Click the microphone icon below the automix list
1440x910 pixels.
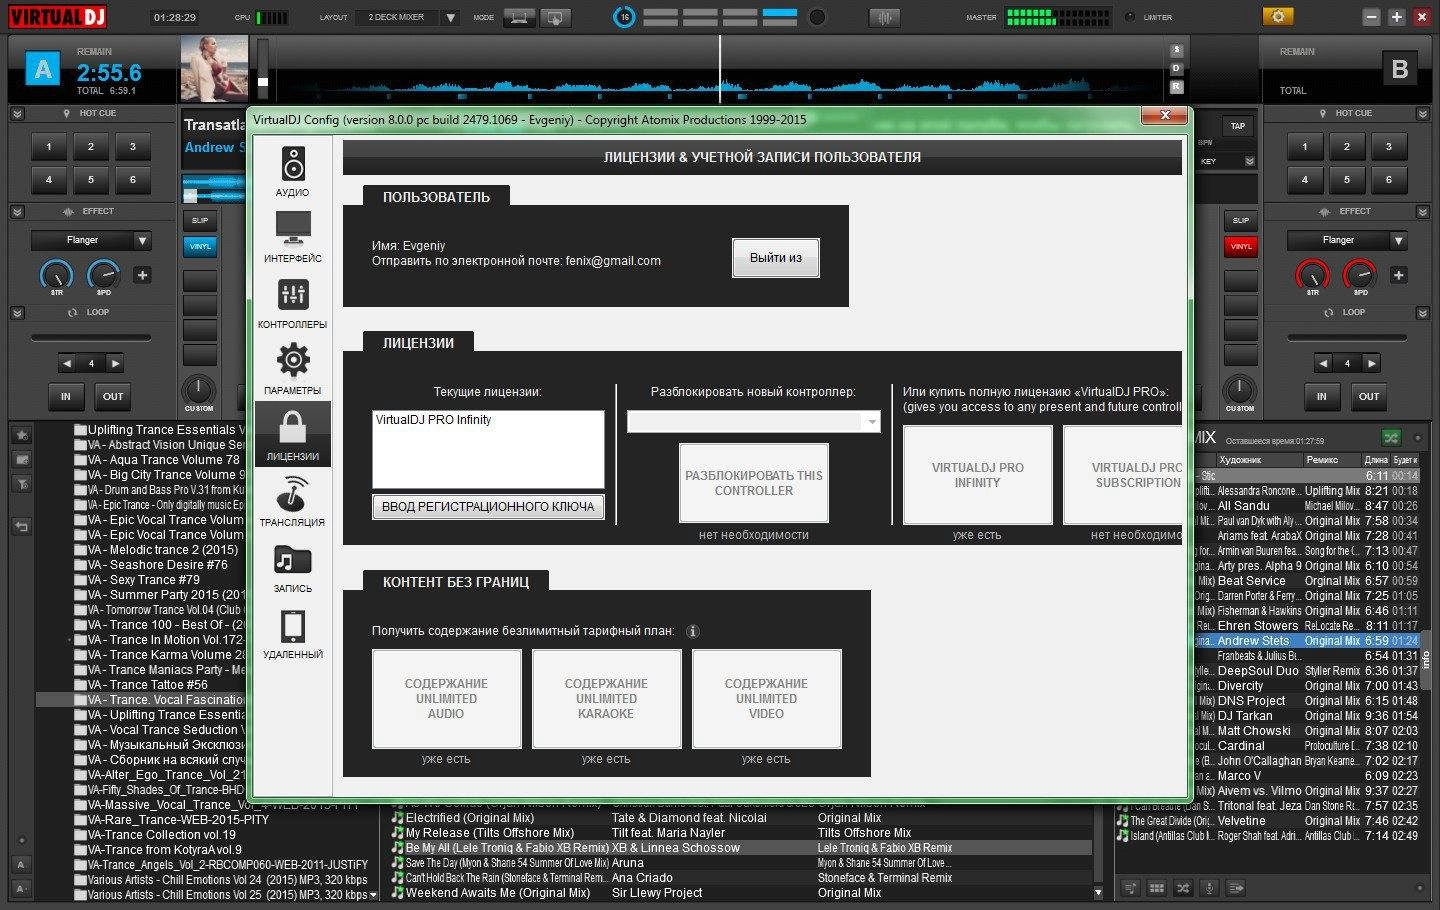1209,887
